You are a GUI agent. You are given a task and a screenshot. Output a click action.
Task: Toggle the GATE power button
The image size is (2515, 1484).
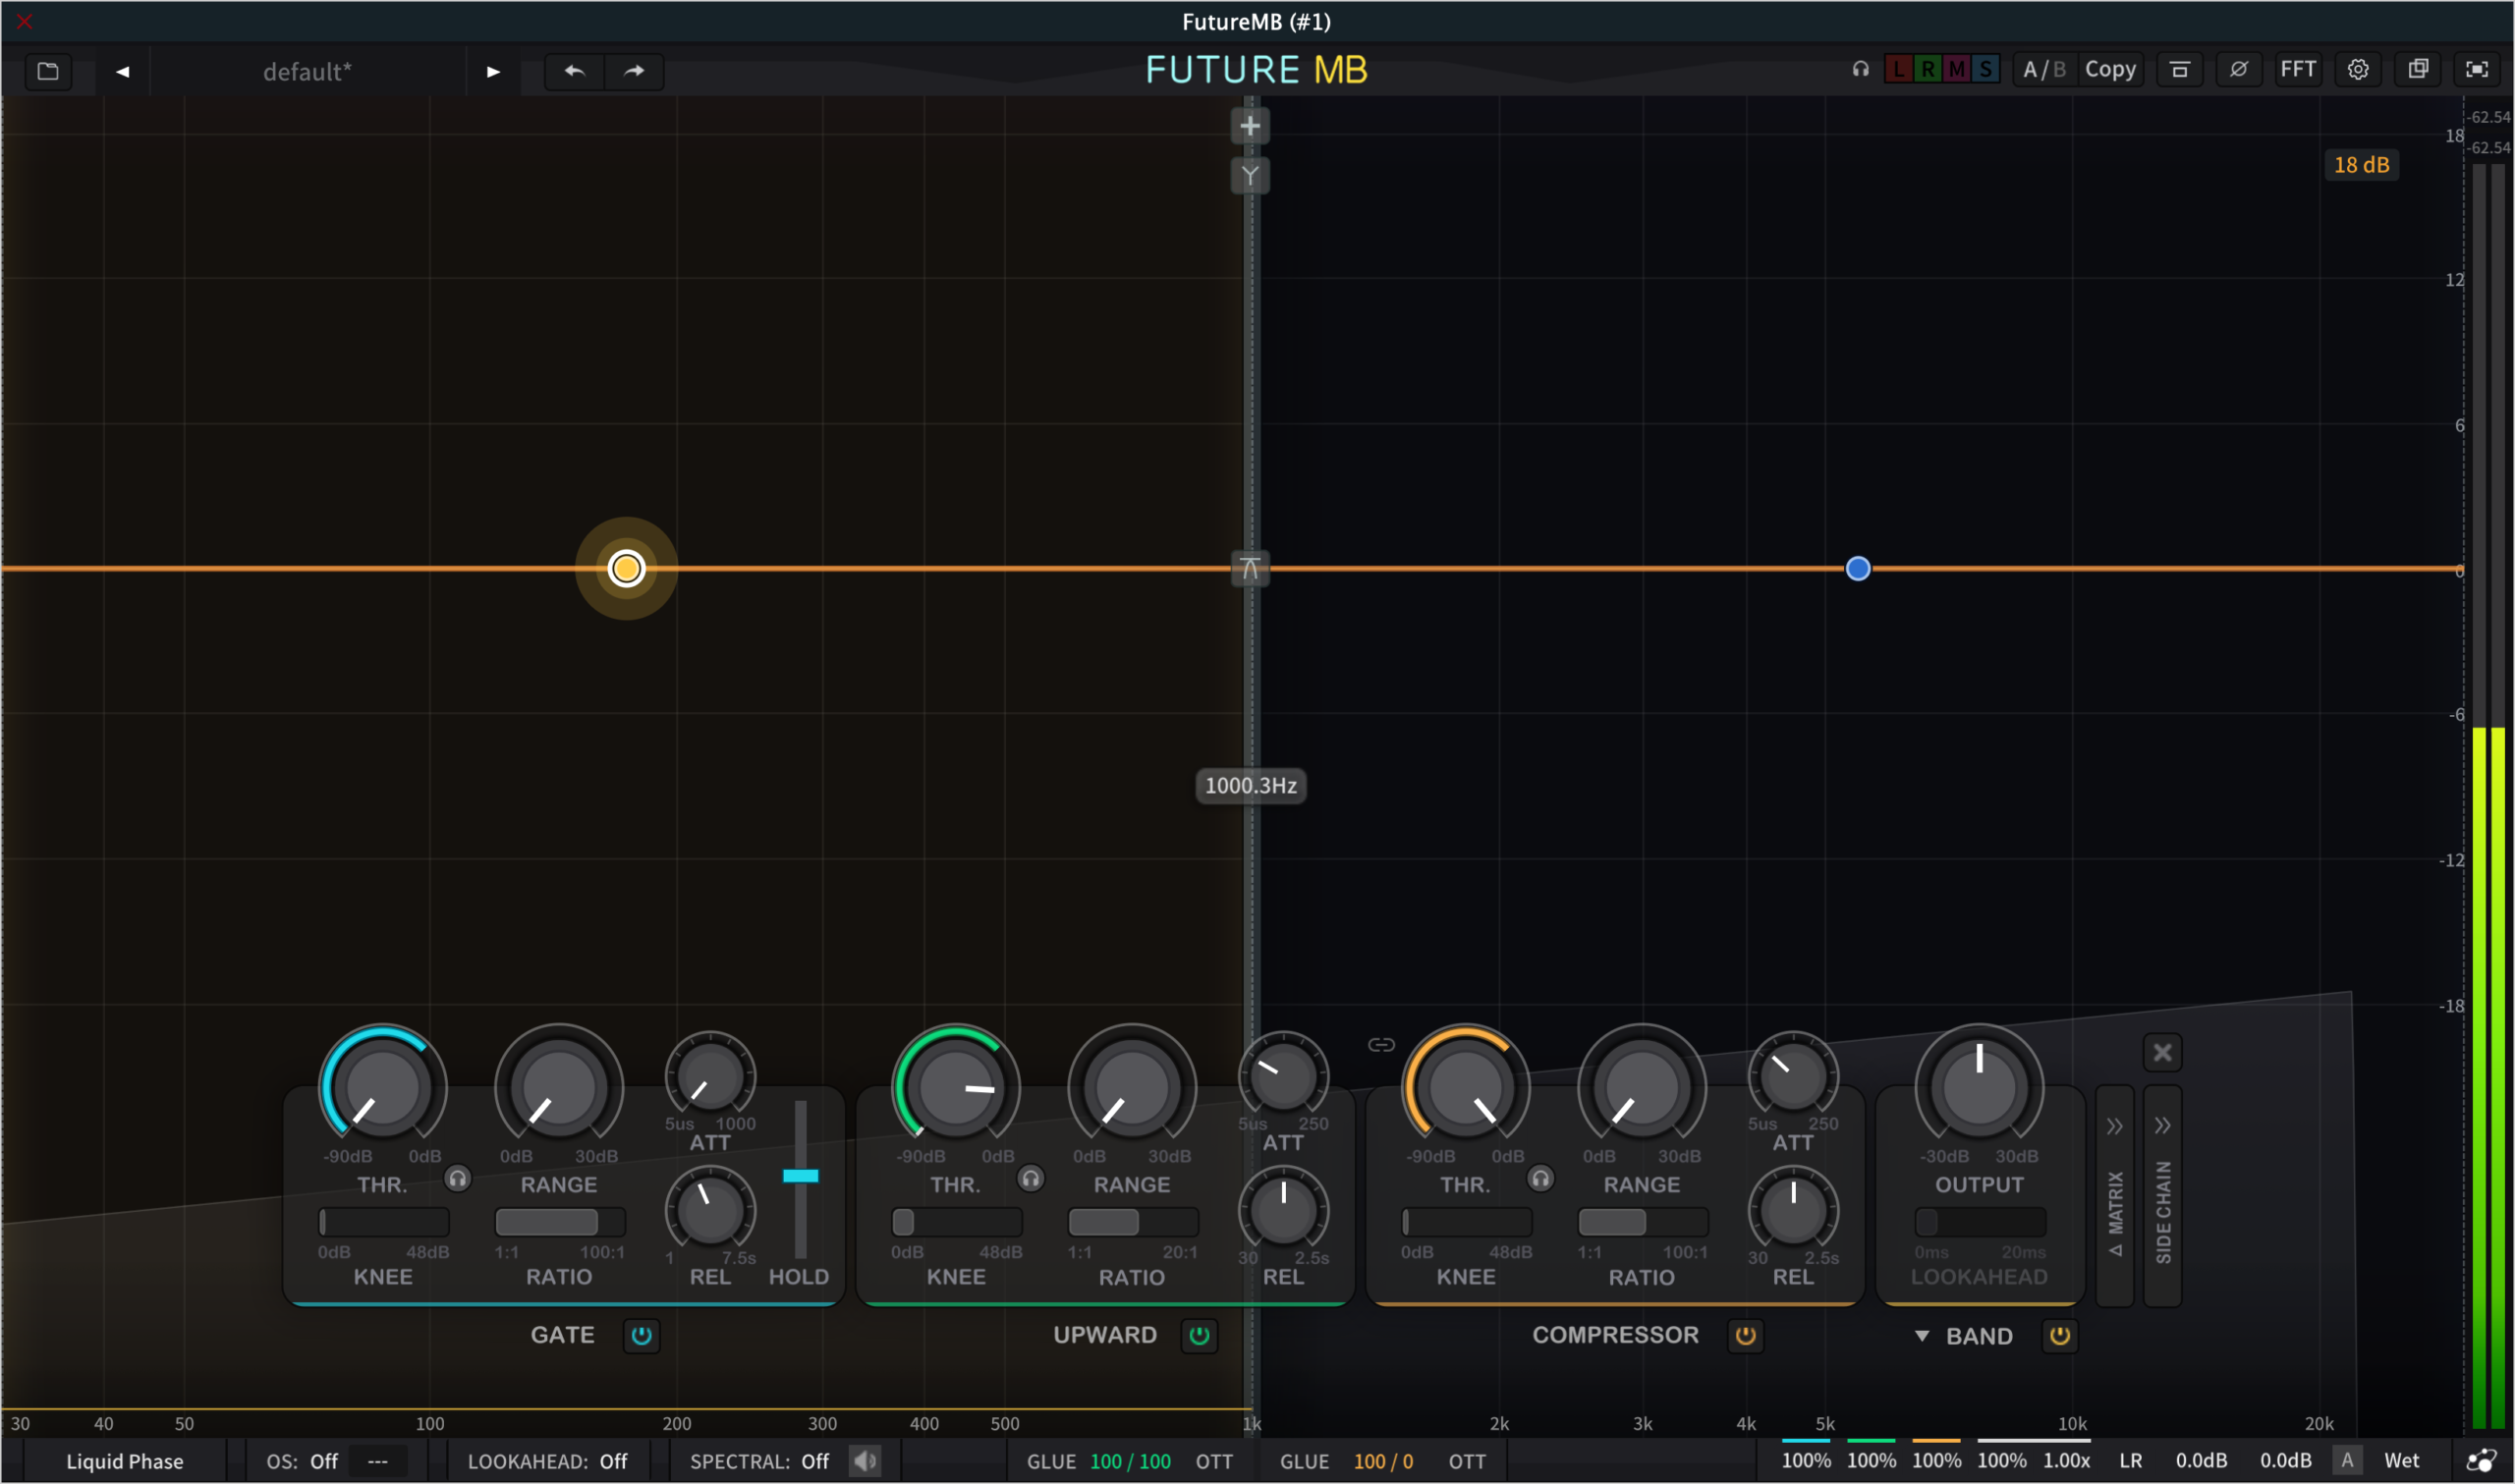point(641,1336)
